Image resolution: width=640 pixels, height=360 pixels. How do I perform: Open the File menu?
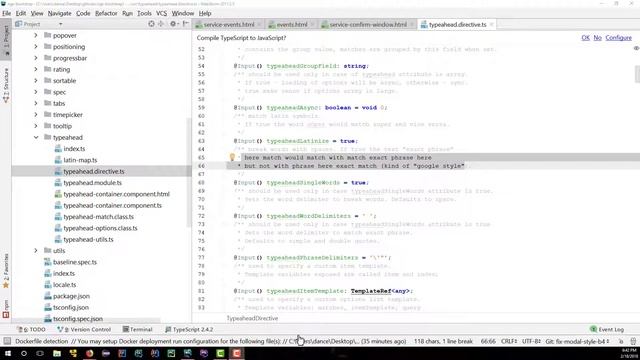(7, 13)
